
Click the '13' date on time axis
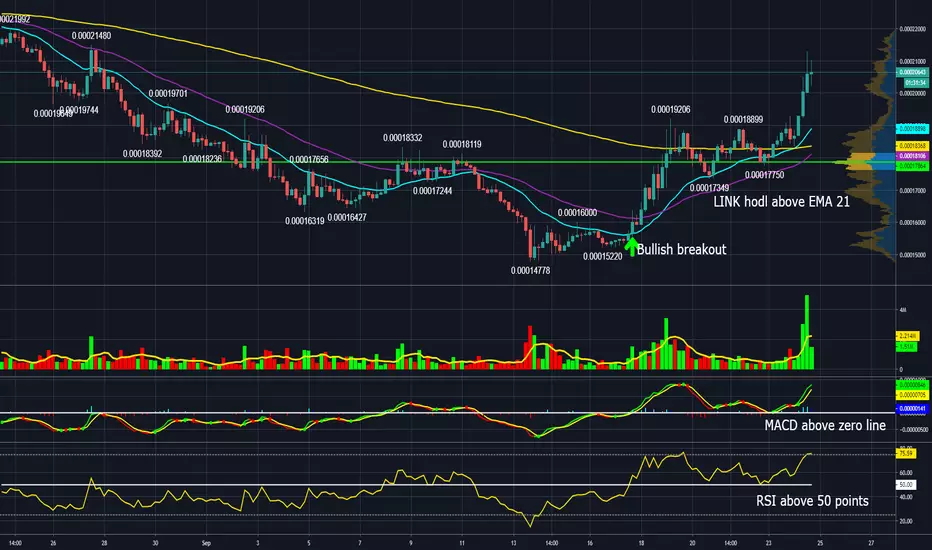click(x=514, y=543)
